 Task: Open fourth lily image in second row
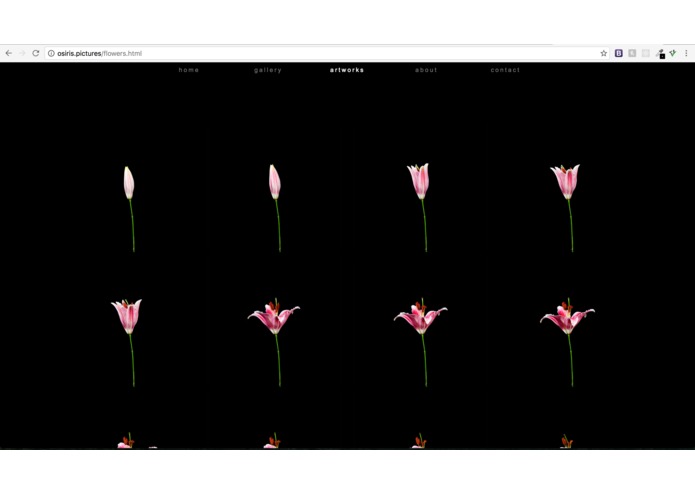(x=567, y=342)
